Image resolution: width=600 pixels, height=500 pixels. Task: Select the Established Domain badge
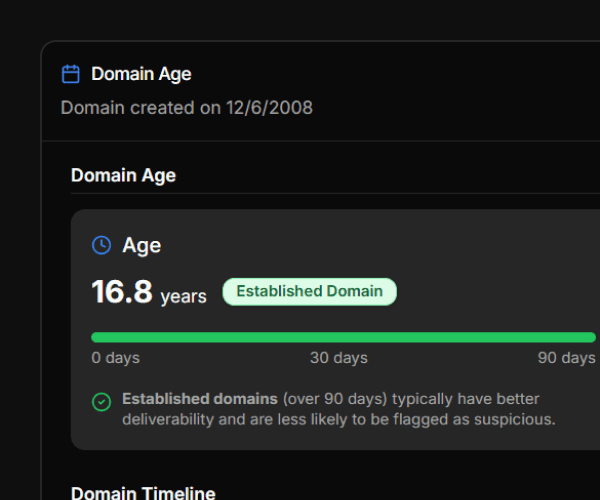309,291
